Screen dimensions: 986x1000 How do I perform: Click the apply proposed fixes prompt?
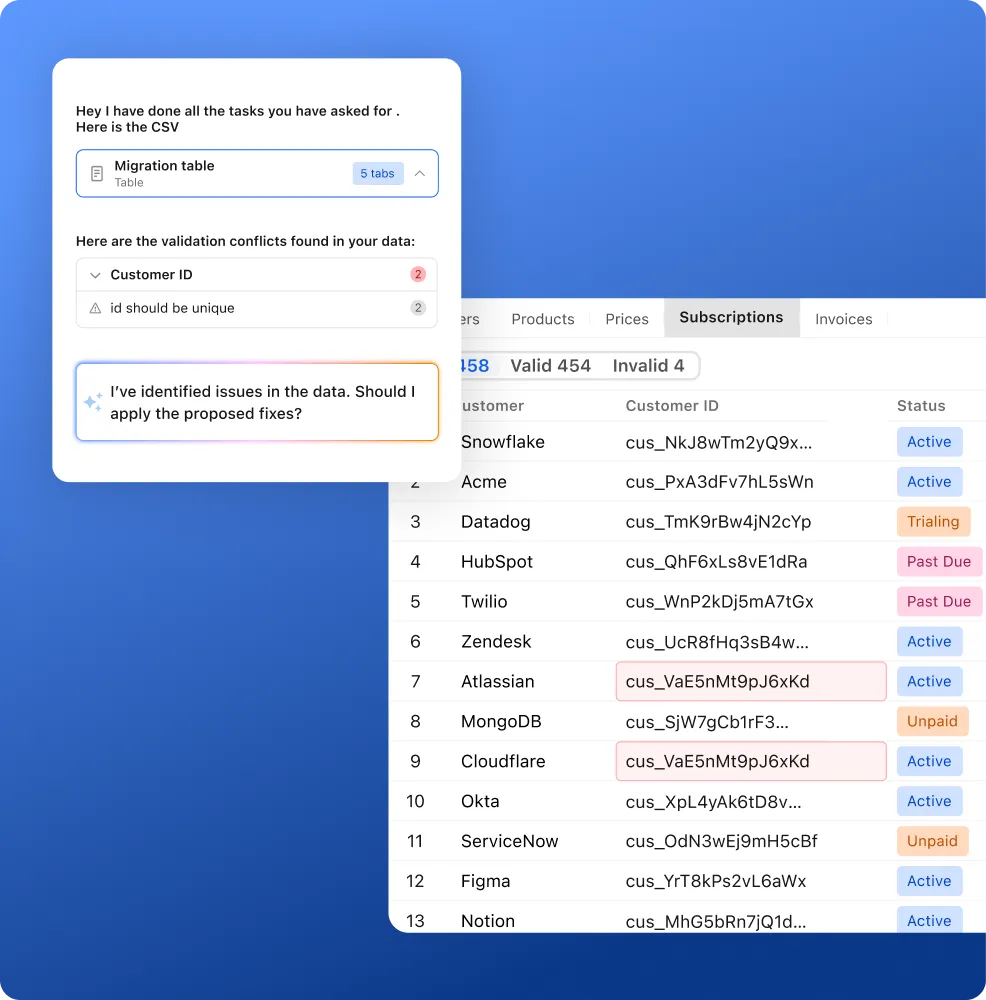click(257, 402)
